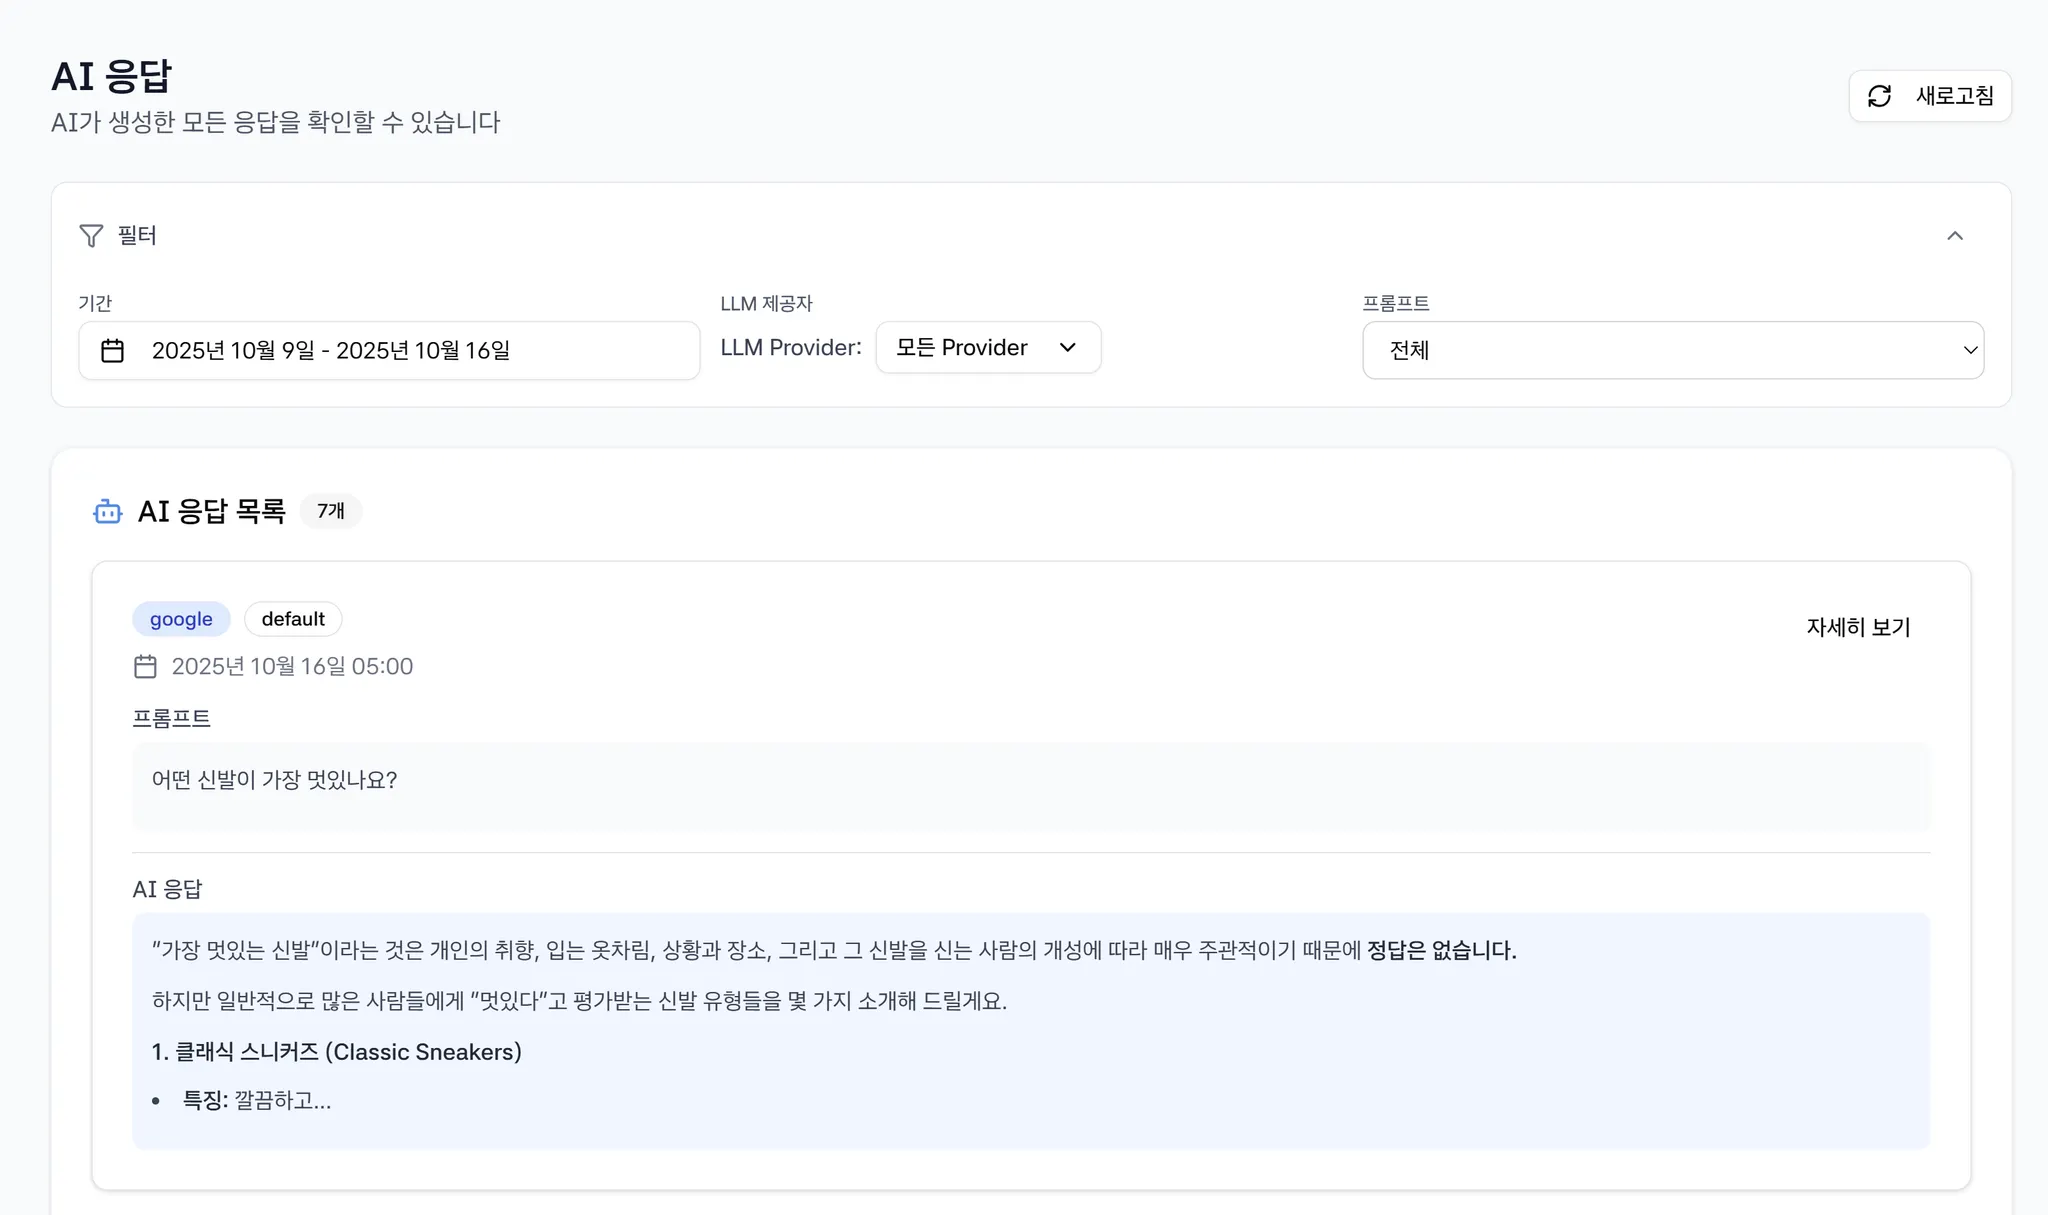The image size is (2048, 1215).
Task: Collapse the 필터 panel with the chevron
Action: (1954, 236)
